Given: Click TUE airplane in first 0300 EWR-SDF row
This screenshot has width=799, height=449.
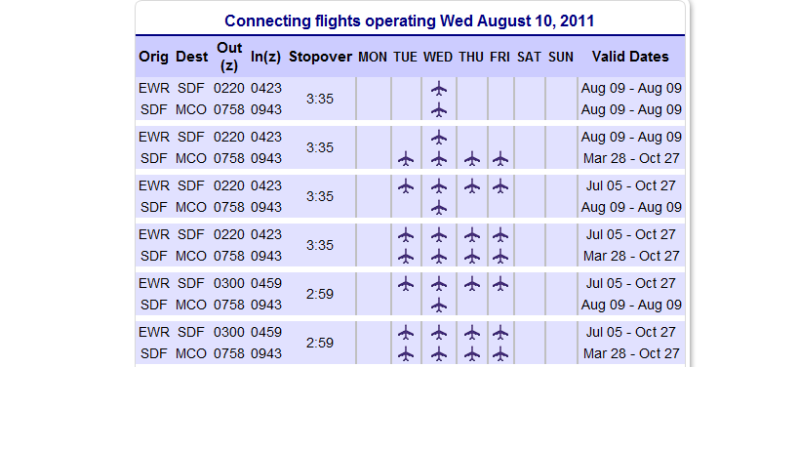Looking at the screenshot, I should point(405,283).
